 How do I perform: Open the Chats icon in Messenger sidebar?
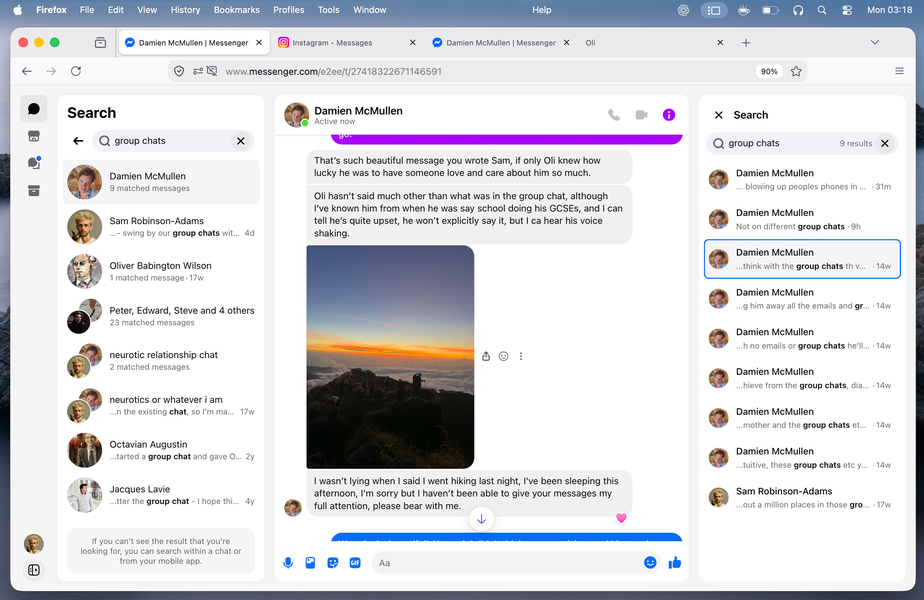pyautogui.click(x=34, y=109)
